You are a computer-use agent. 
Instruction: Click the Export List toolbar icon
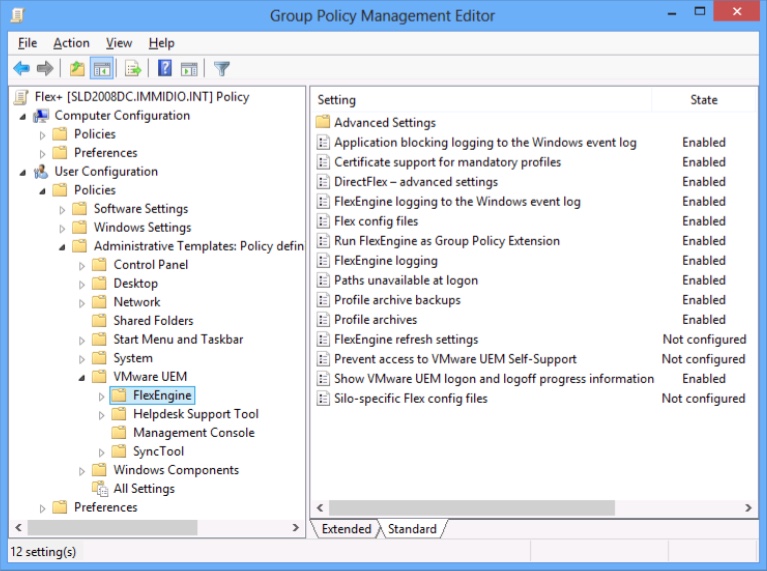[133, 69]
